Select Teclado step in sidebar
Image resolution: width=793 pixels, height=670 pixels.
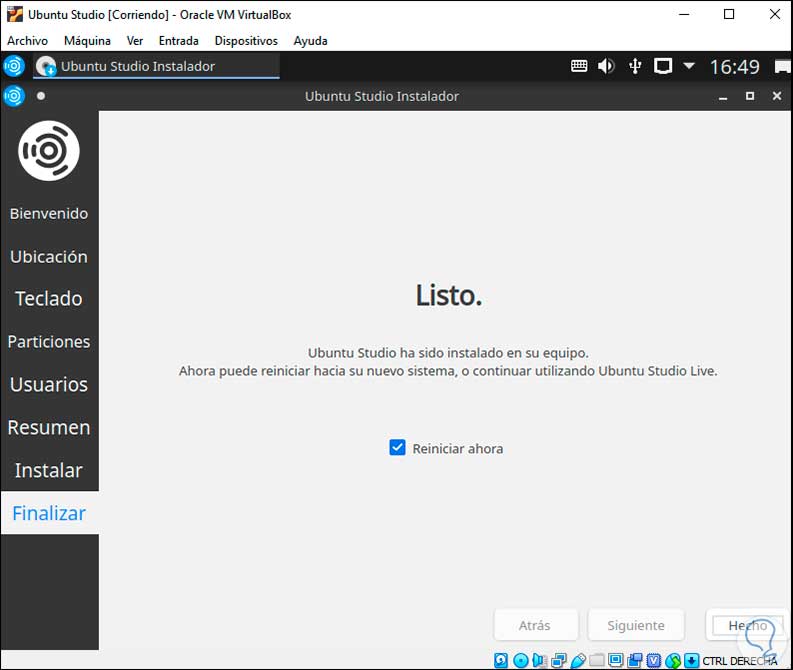(x=49, y=299)
